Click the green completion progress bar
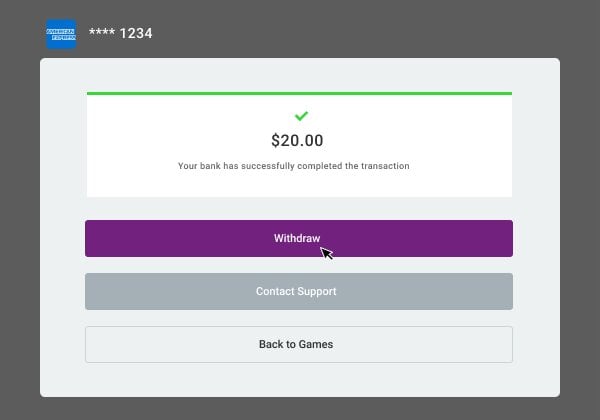600x420 pixels. (x=299, y=93)
